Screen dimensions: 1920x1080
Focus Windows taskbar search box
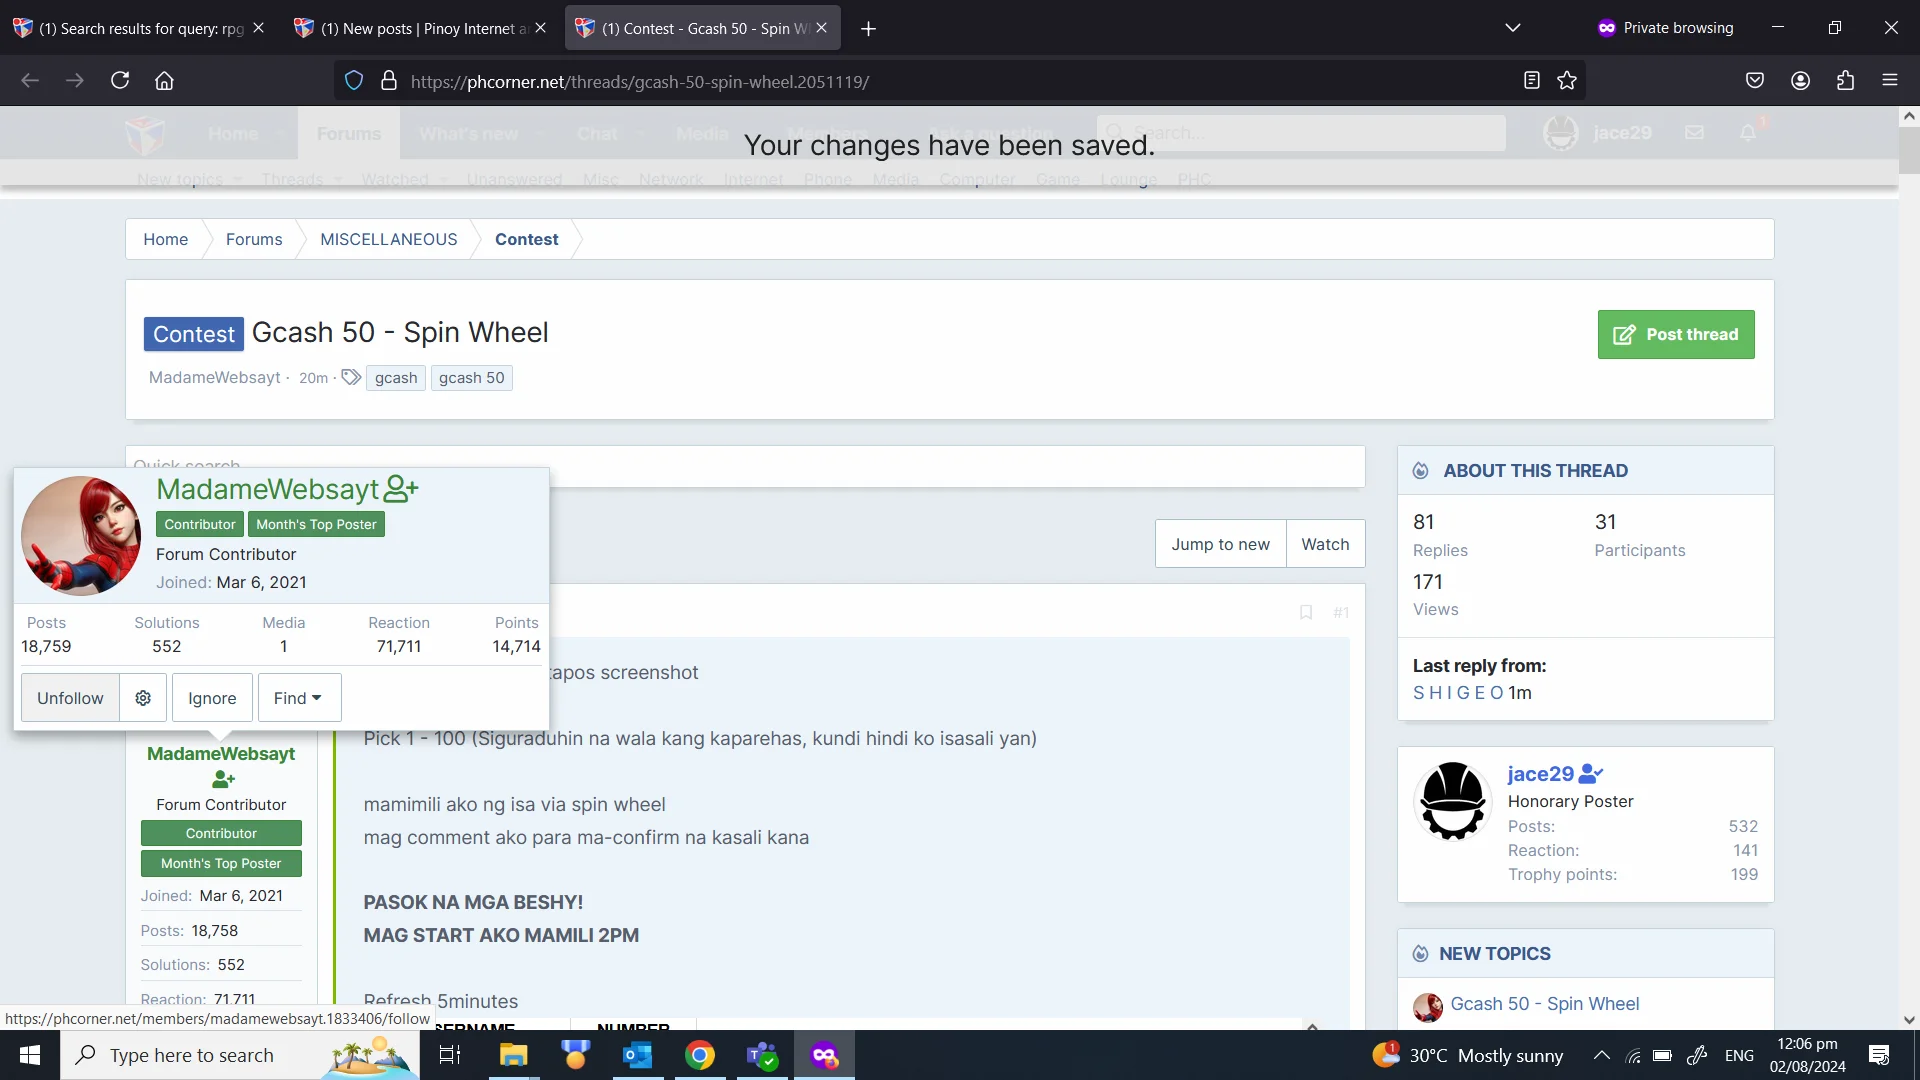click(x=240, y=1055)
